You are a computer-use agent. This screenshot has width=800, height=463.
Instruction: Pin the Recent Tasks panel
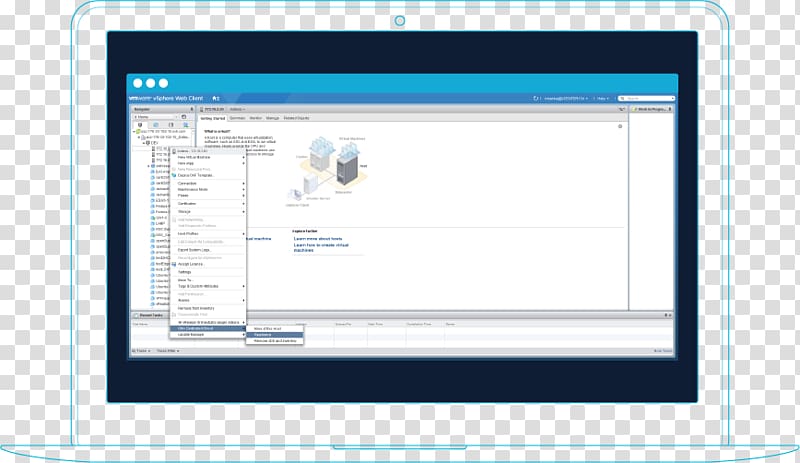coord(666,315)
